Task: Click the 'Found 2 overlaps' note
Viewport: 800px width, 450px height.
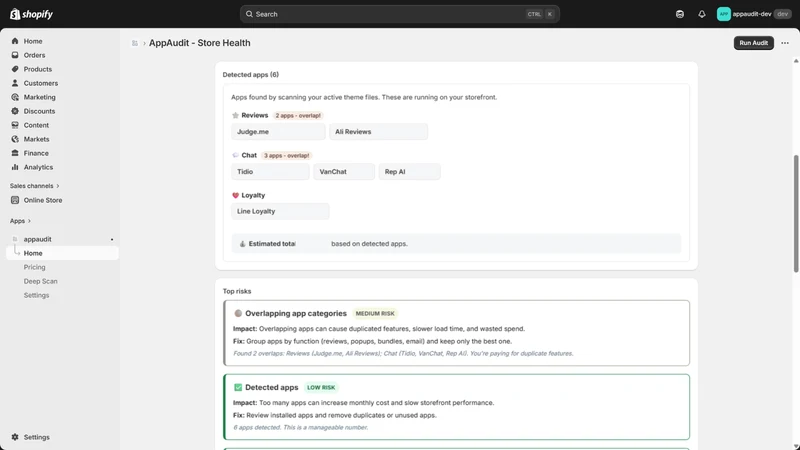Action: [x=403, y=353]
